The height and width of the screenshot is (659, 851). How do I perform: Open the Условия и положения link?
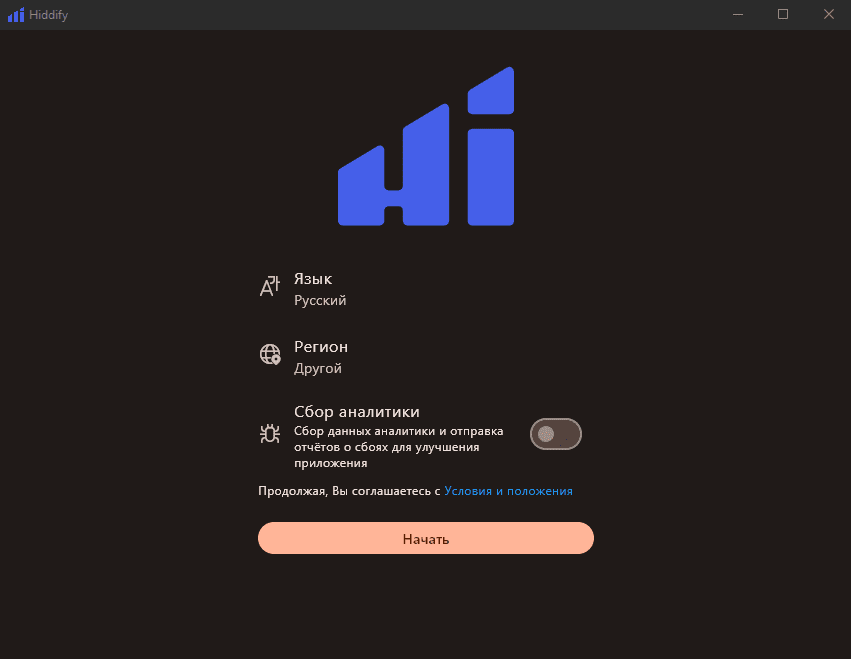[508, 491]
